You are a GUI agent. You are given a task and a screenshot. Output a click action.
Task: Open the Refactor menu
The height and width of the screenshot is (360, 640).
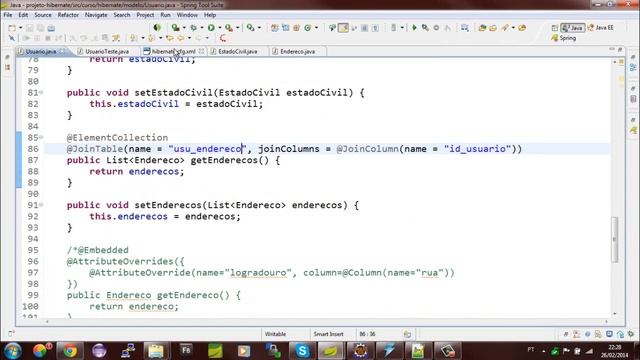tap(68, 15)
